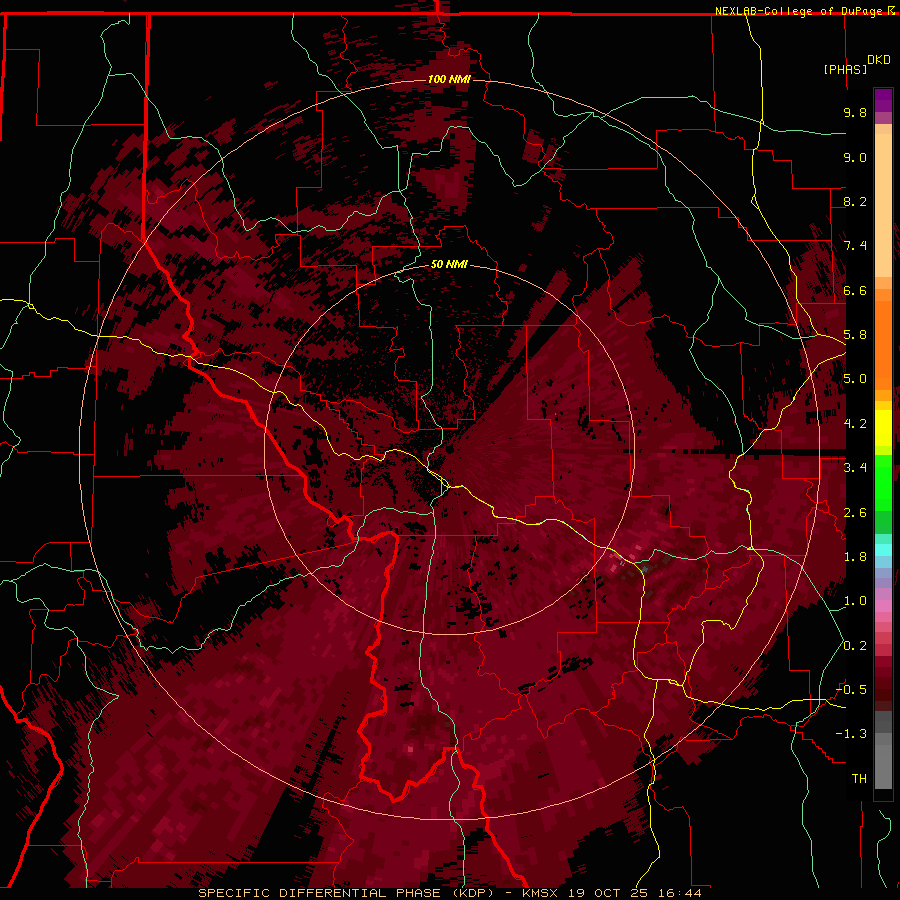Click the 16:44 timestamp
Viewport: 900px width, 900px height.
[x=680, y=893]
